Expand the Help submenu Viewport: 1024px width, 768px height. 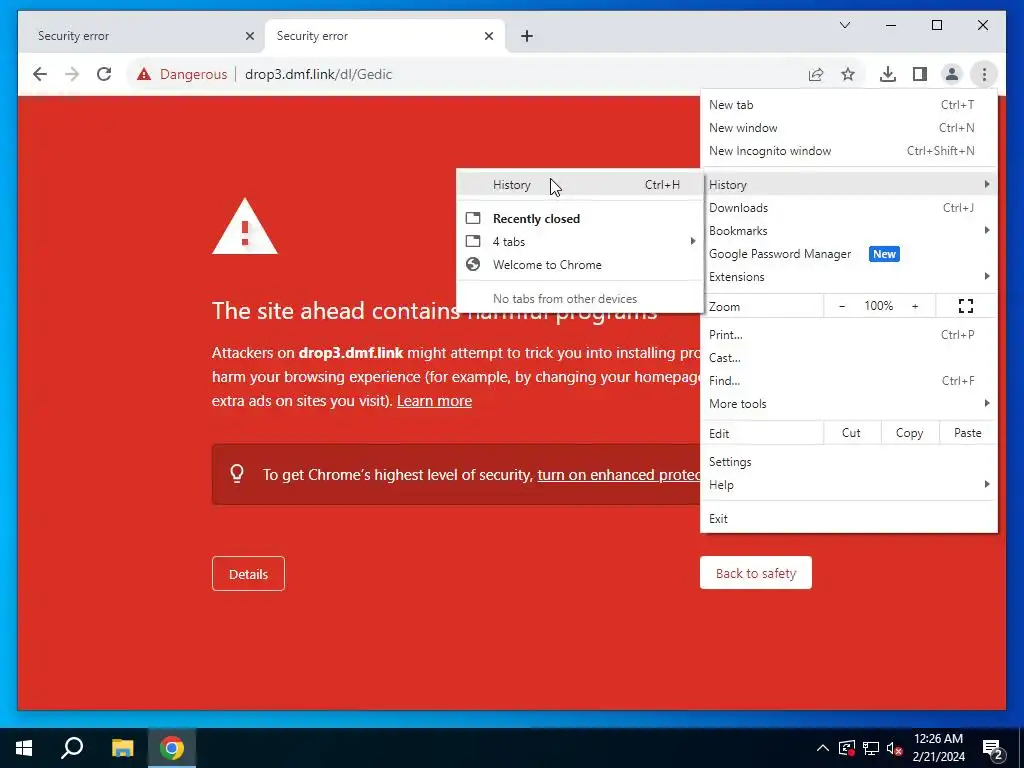point(848,485)
